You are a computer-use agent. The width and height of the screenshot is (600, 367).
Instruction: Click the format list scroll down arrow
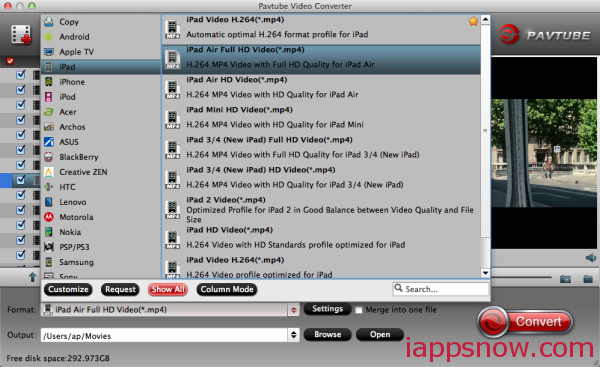[x=485, y=273]
